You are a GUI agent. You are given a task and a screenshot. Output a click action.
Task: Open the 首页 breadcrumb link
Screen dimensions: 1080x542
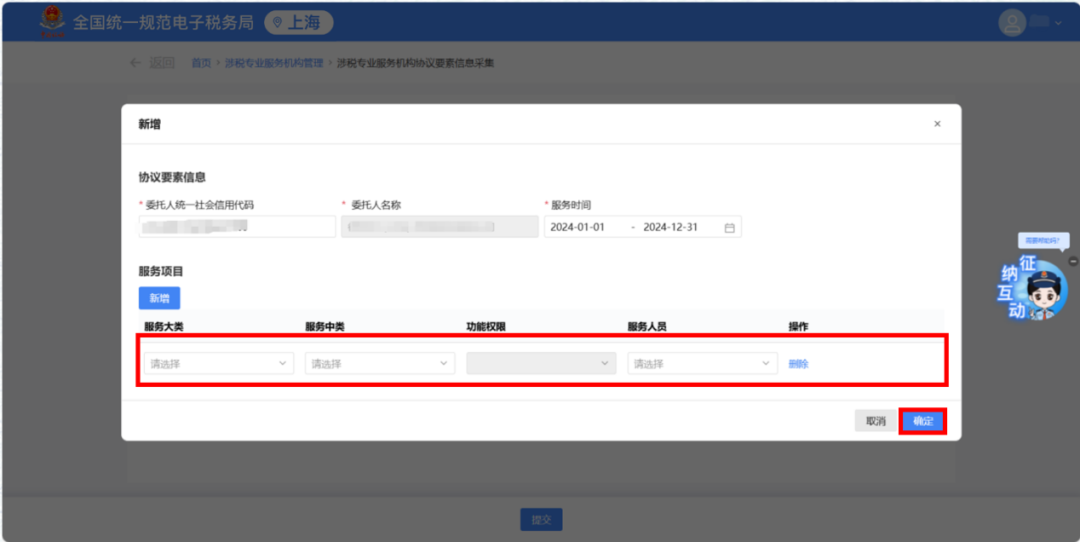(201, 63)
